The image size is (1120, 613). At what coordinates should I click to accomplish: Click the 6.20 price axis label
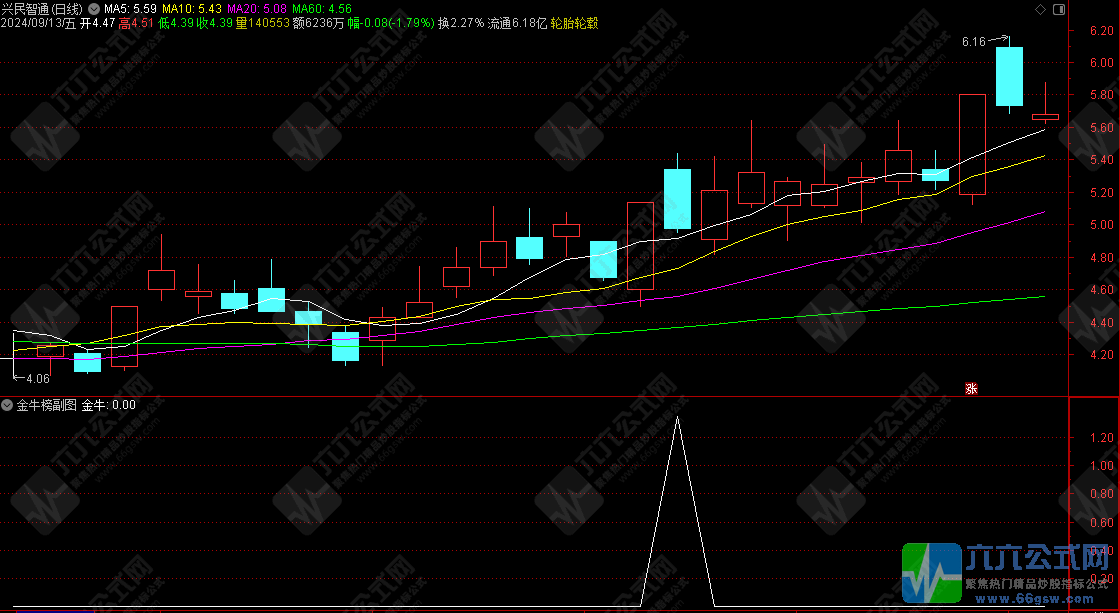pyautogui.click(x=1101, y=30)
